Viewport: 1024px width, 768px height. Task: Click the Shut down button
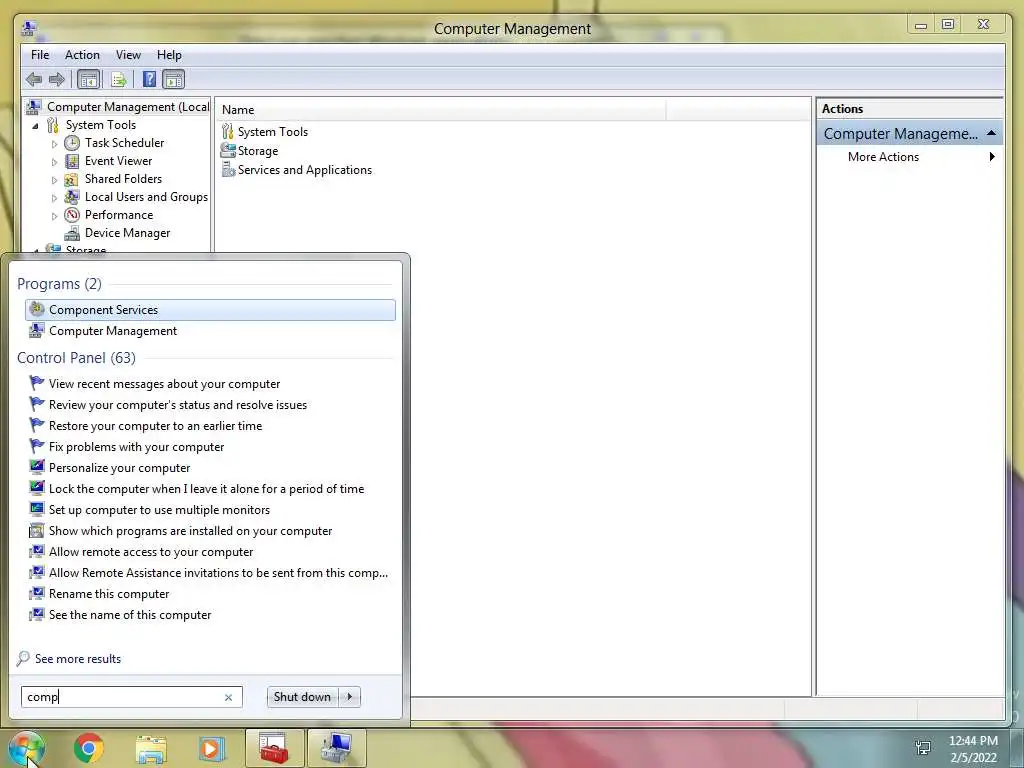point(302,697)
